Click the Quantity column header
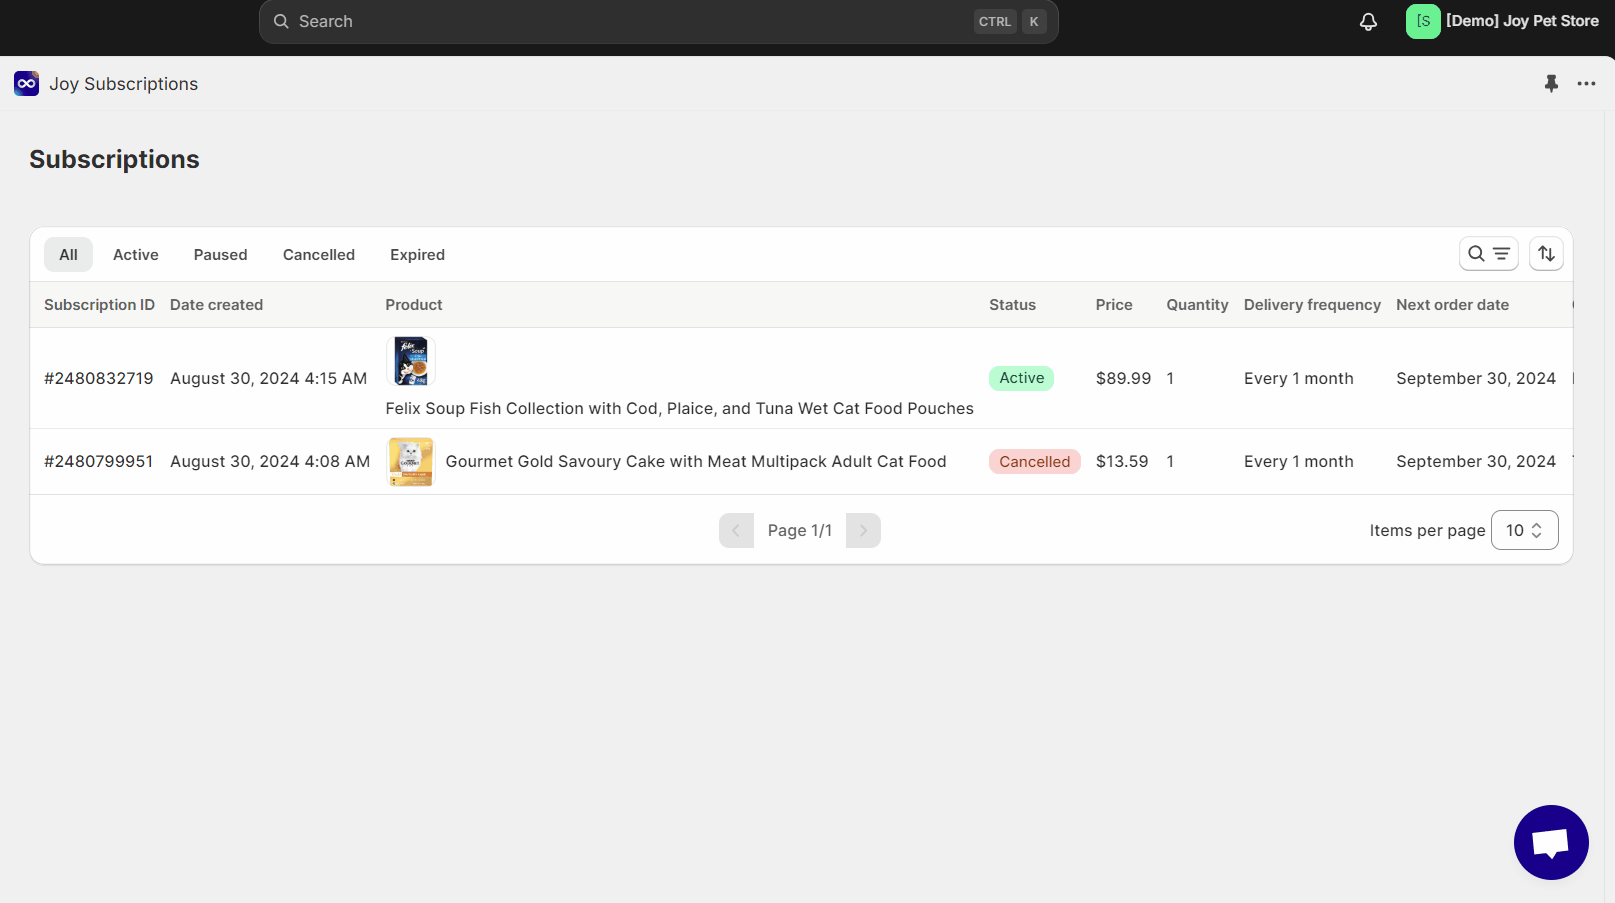The width and height of the screenshot is (1615, 903). click(x=1197, y=305)
